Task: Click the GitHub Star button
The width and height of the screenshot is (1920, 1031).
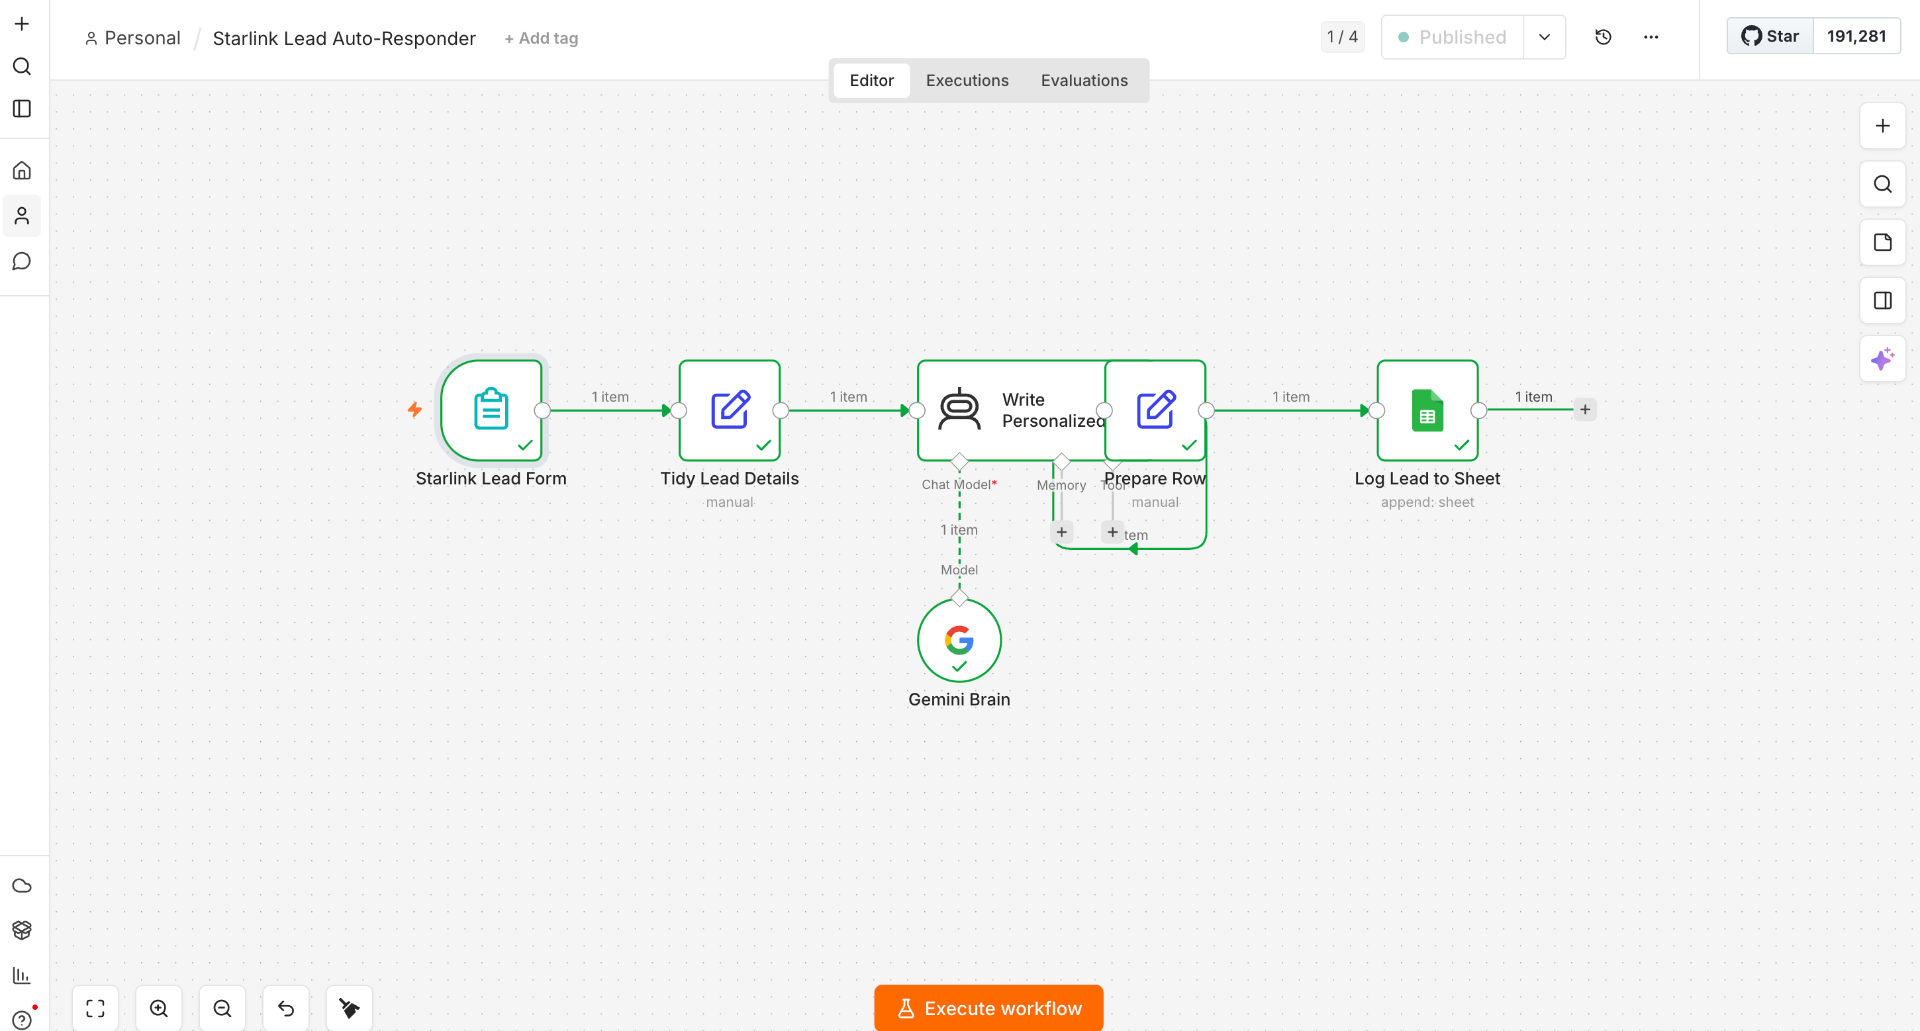Action: coord(1770,36)
